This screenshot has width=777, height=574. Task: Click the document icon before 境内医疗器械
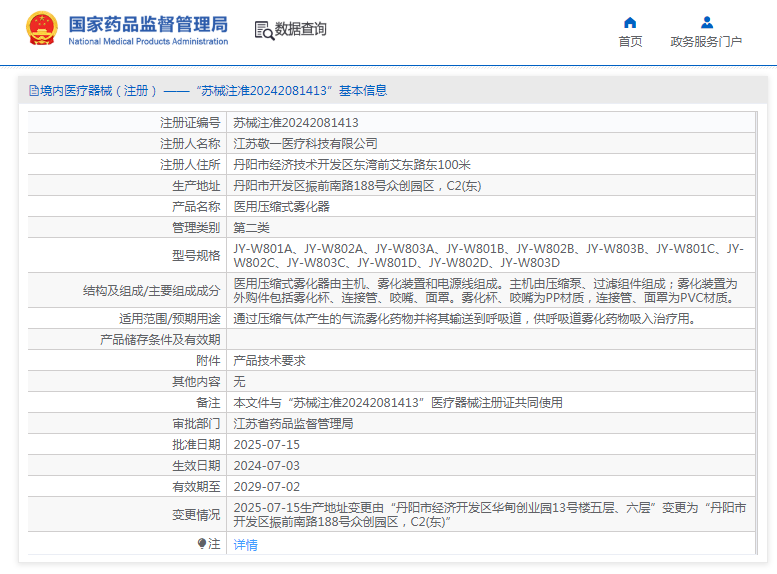(34, 91)
